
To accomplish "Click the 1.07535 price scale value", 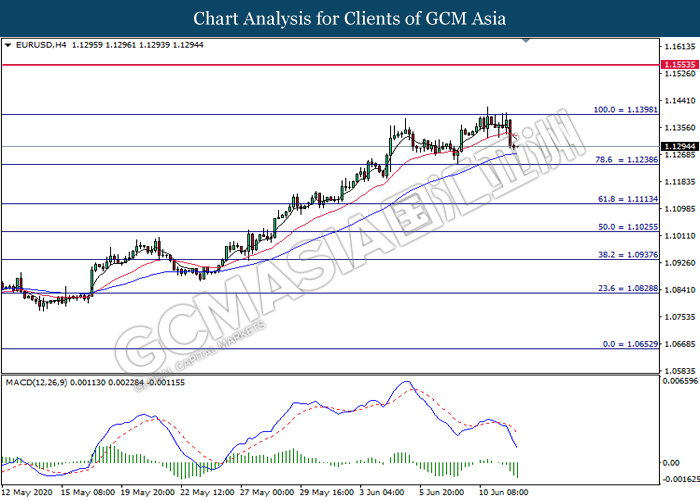I will pos(680,317).
